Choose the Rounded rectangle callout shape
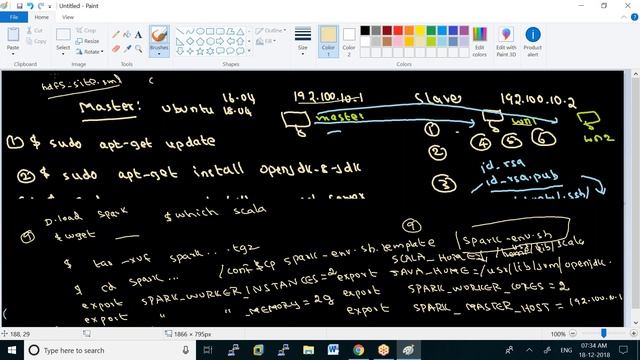640x360 pixels. (220, 51)
